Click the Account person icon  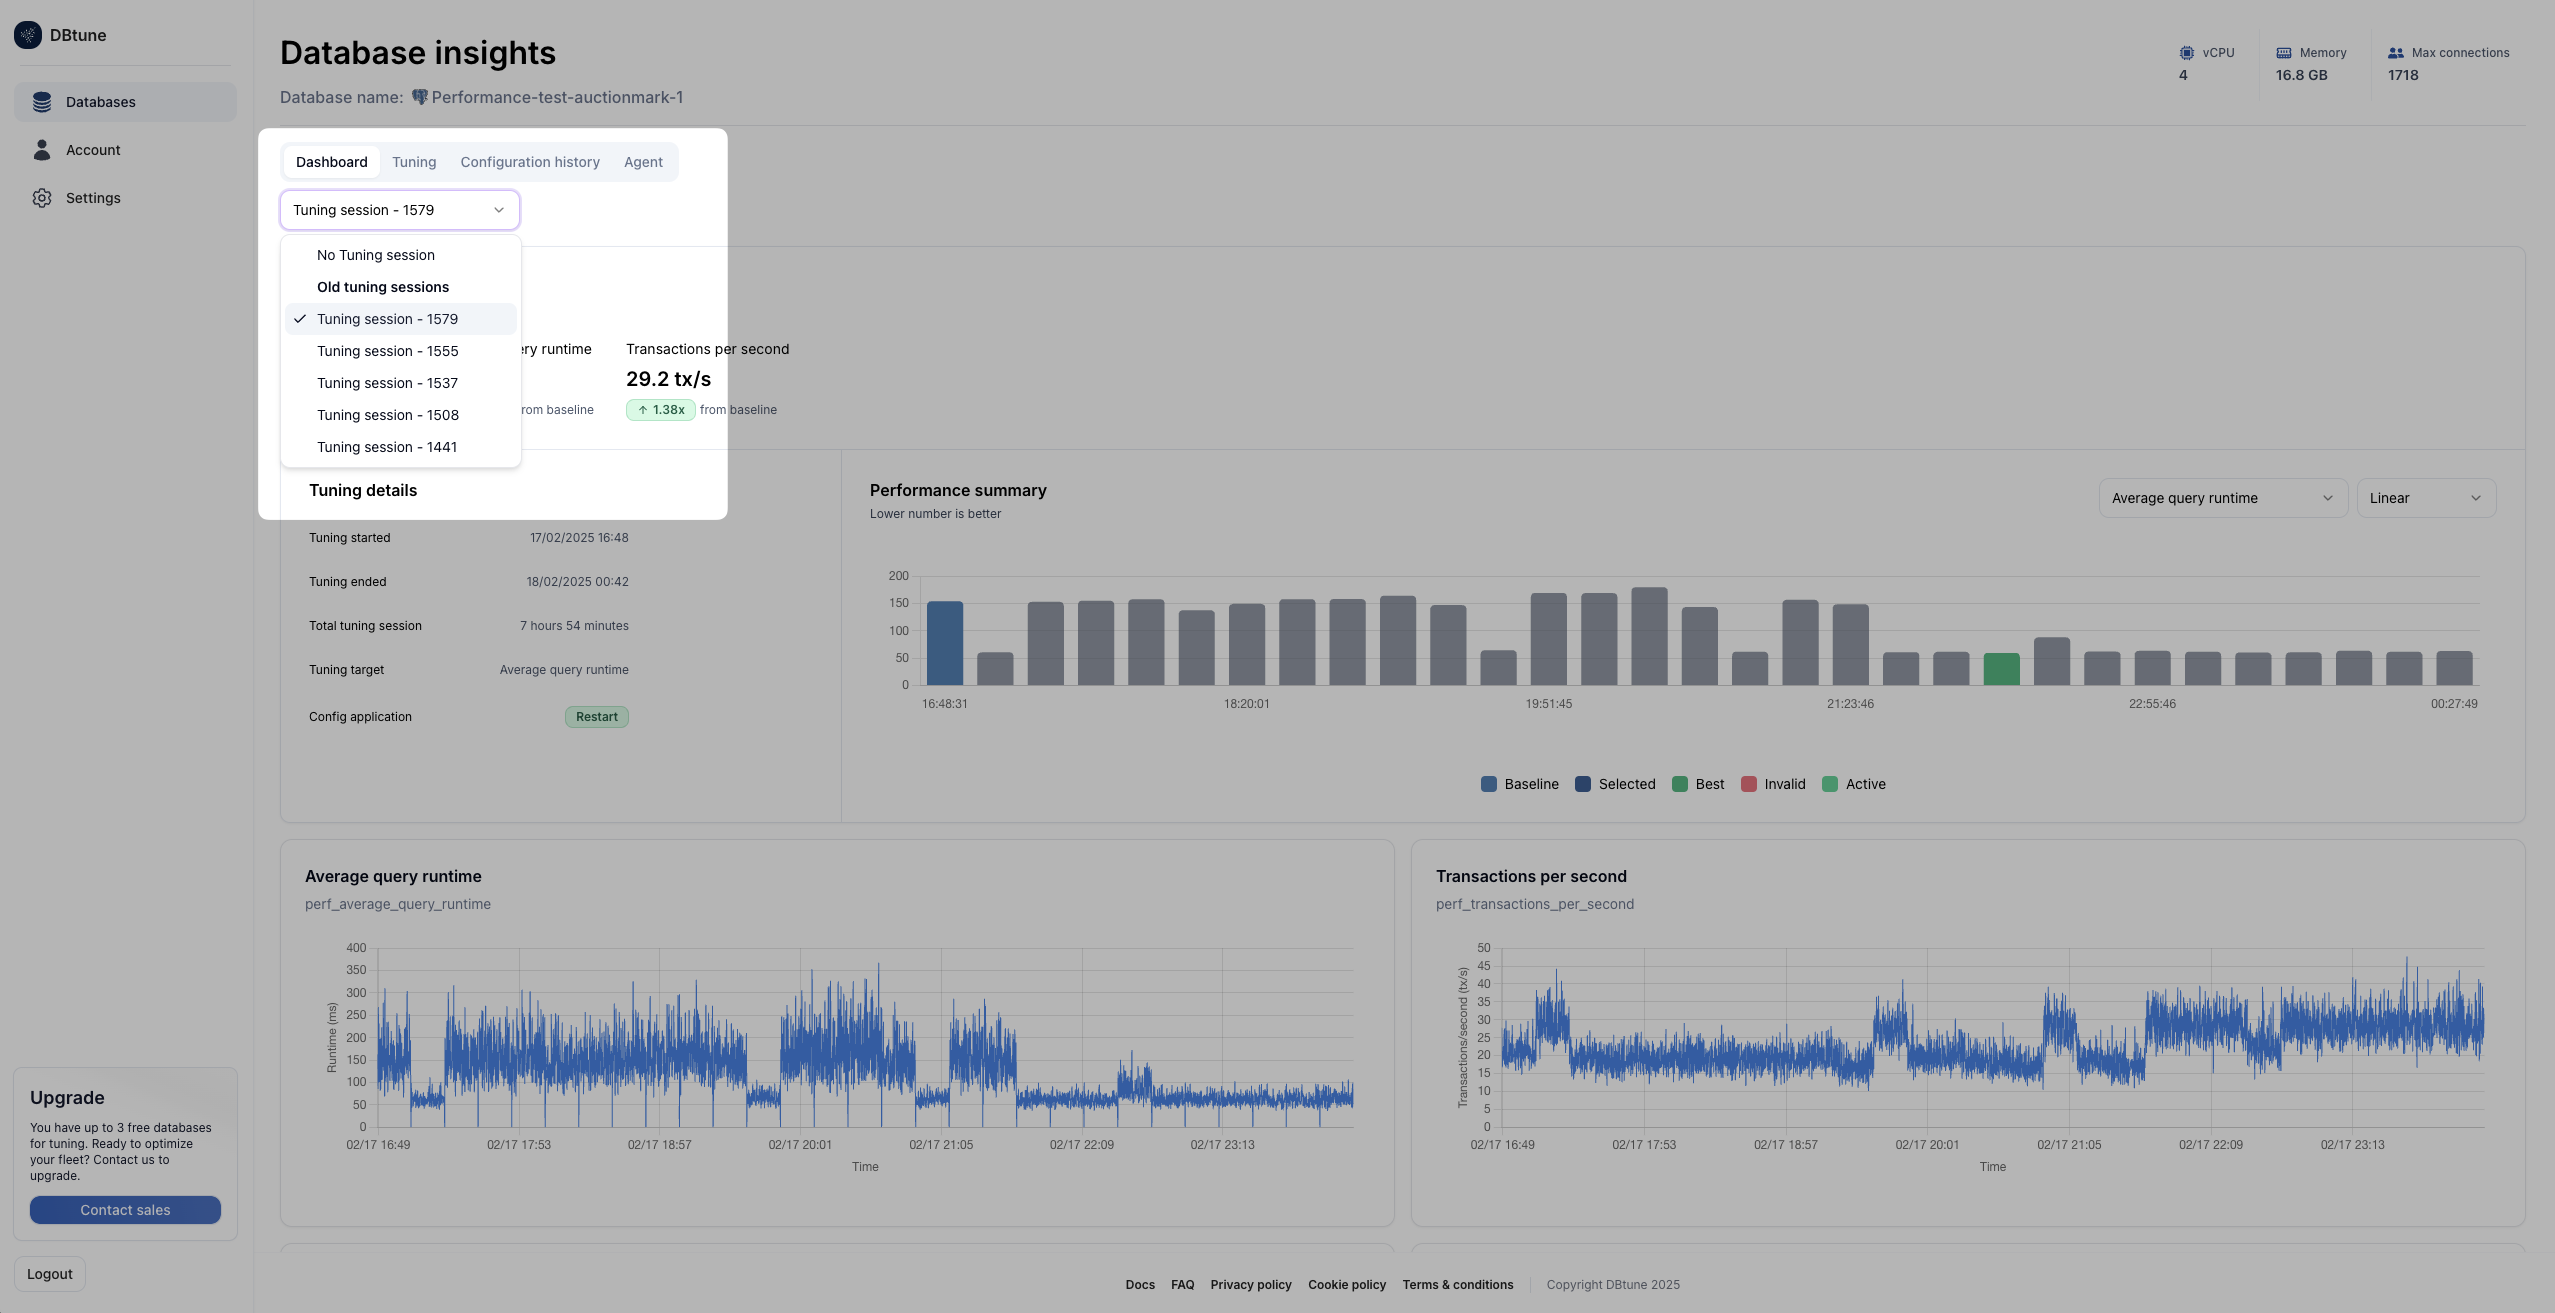[x=42, y=150]
